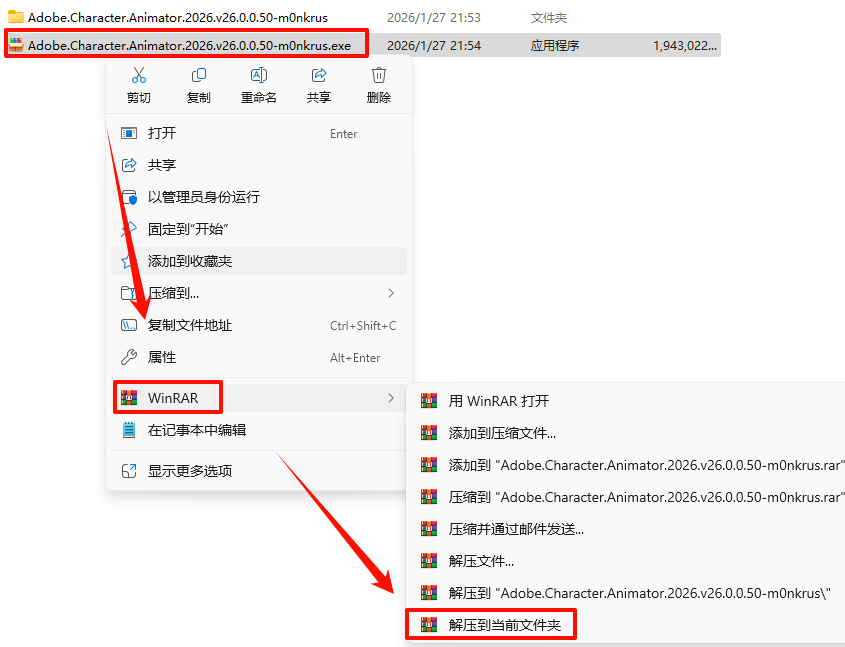
Task: Select Extract files (解压文件...)
Action: pyautogui.click(x=627, y=561)
